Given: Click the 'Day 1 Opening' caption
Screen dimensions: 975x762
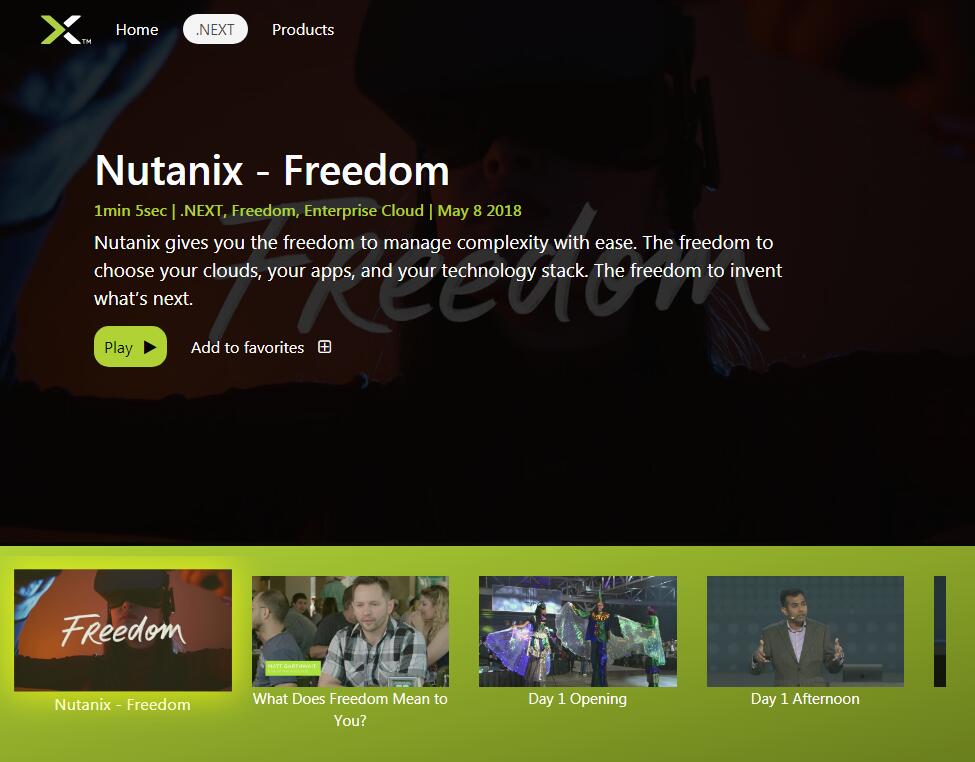Looking at the screenshot, I should 578,699.
